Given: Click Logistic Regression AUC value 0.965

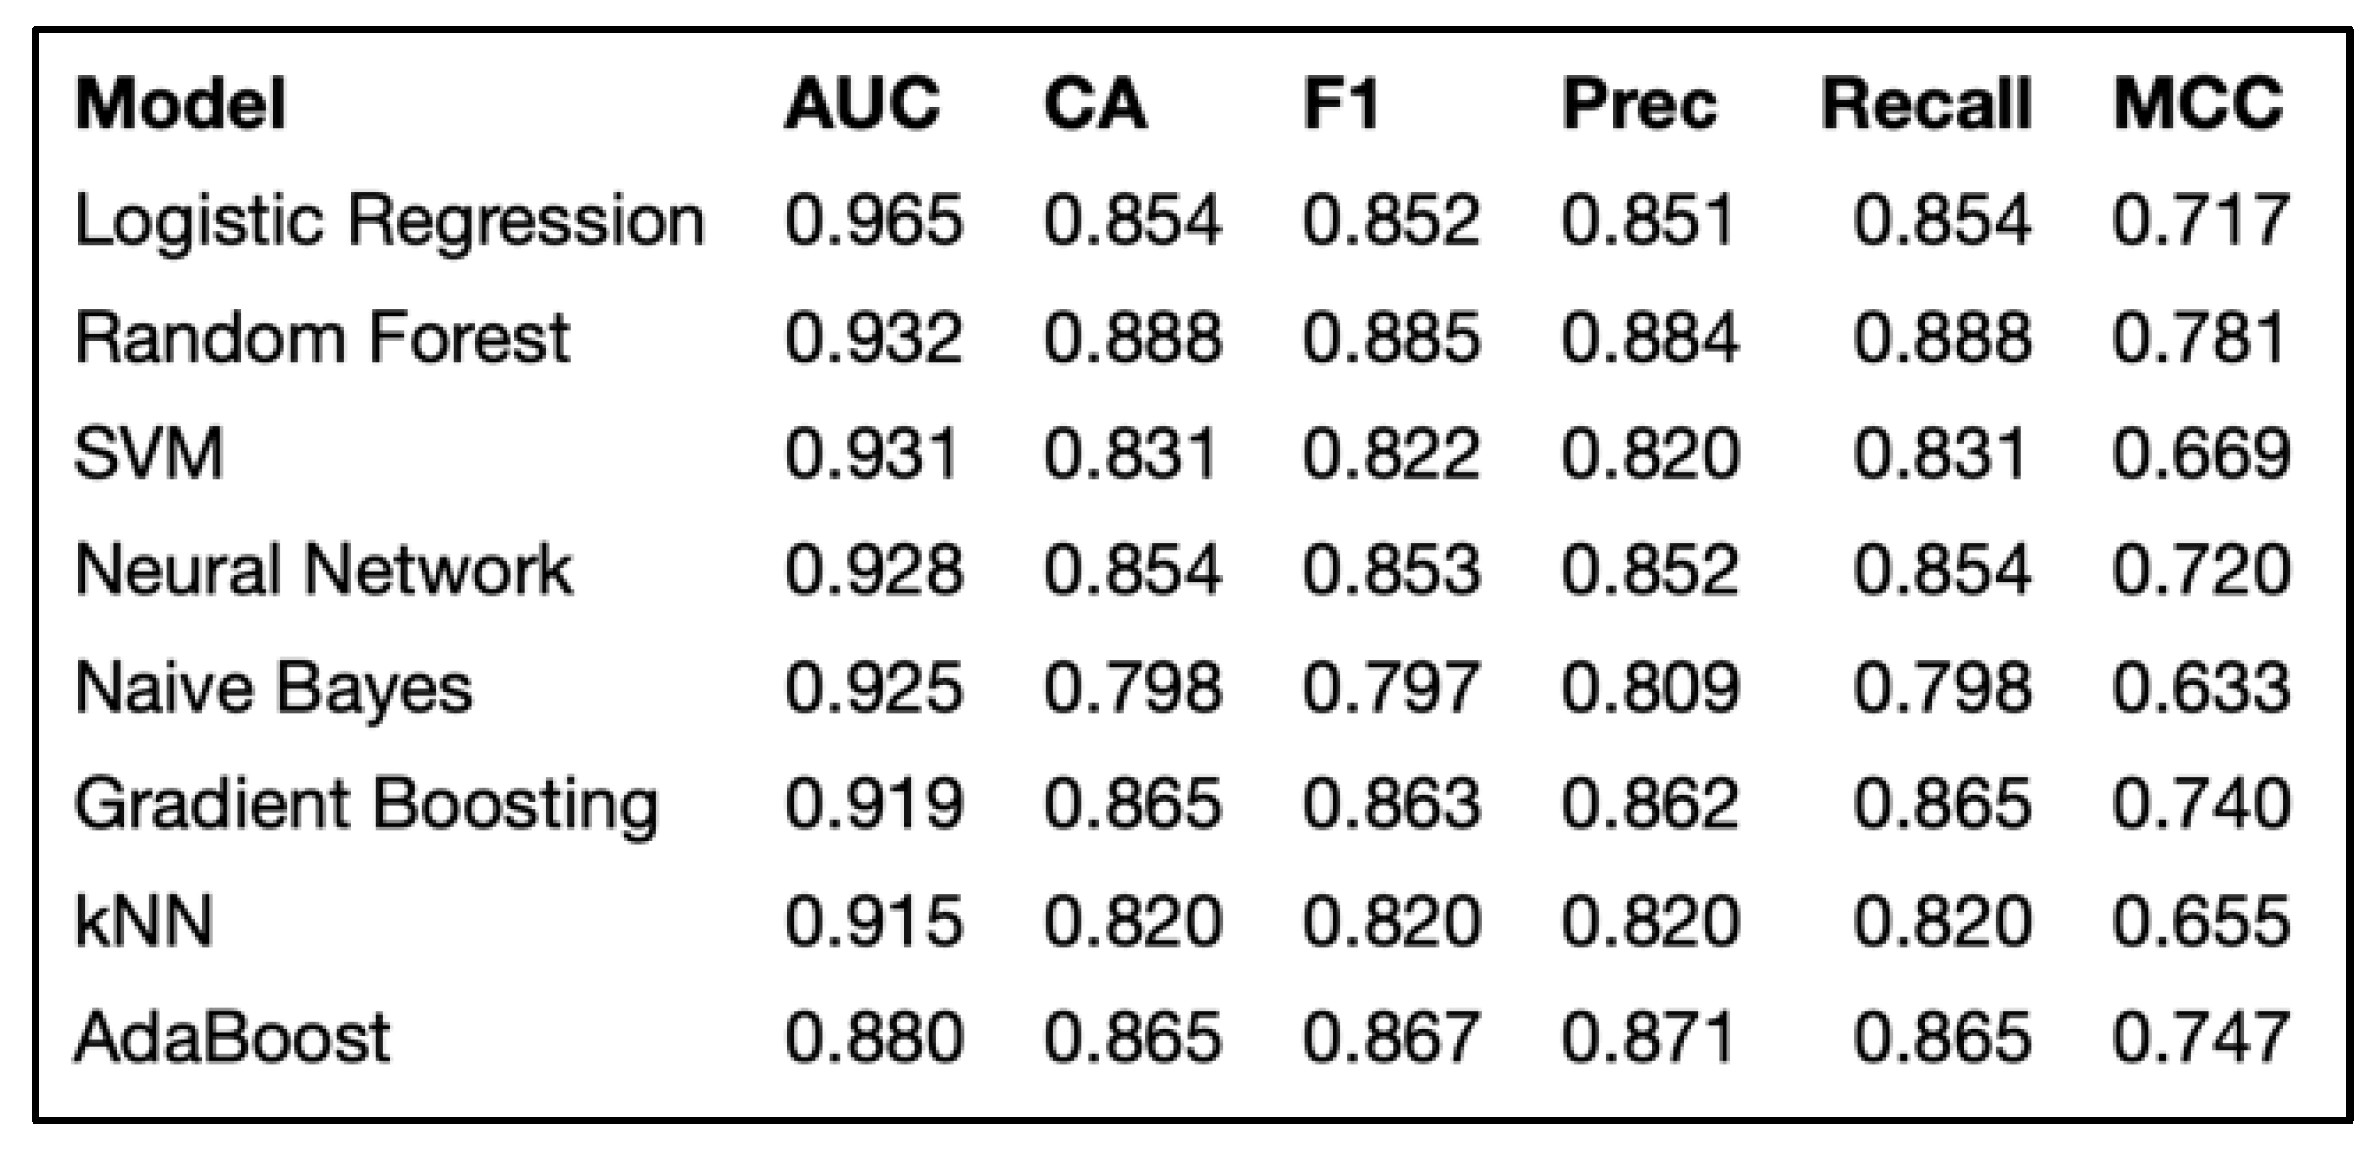Looking at the screenshot, I should tap(873, 220).
